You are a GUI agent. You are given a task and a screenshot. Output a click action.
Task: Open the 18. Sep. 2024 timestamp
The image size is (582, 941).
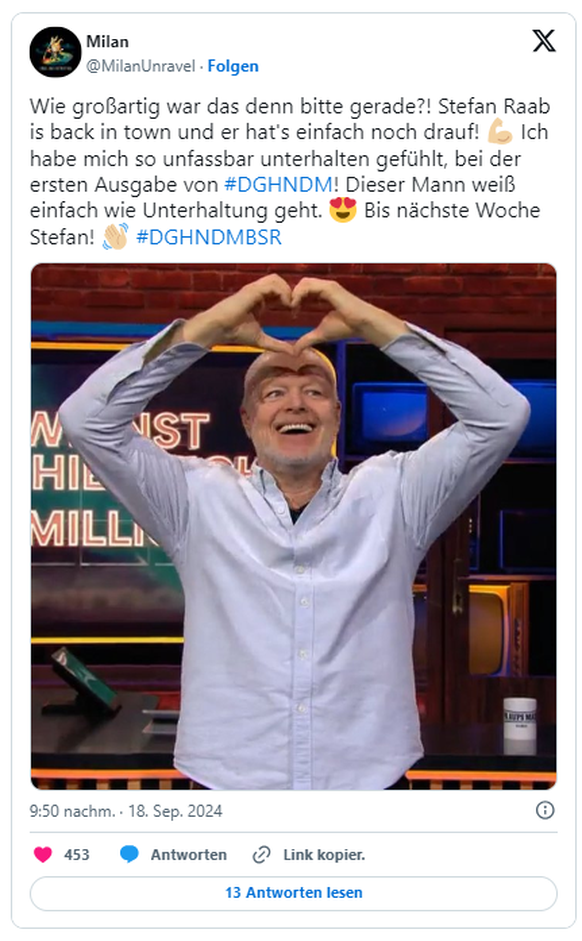pyautogui.click(x=175, y=811)
